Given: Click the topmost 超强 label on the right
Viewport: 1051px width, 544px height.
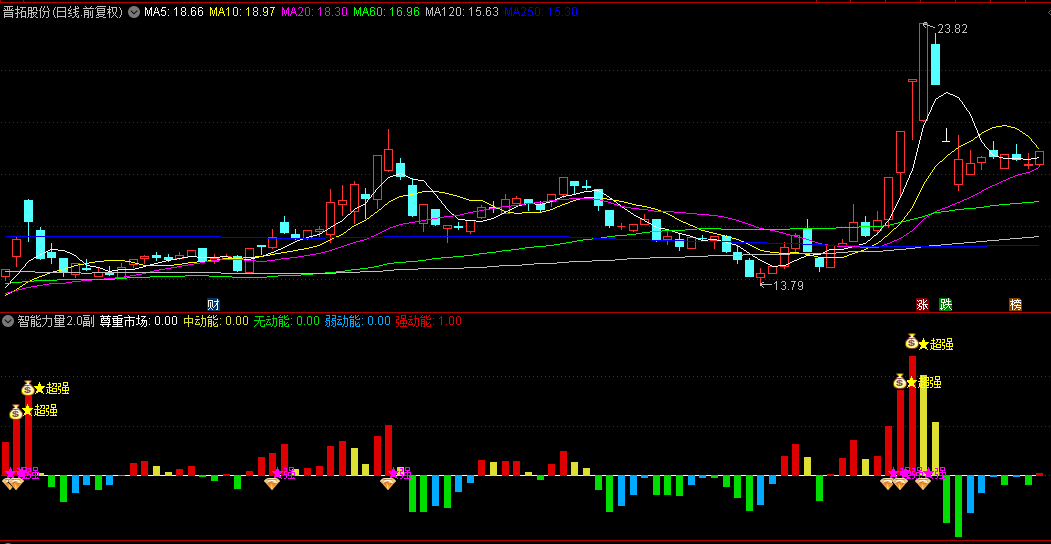Looking at the screenshot, I should click(x=942, y=344).
